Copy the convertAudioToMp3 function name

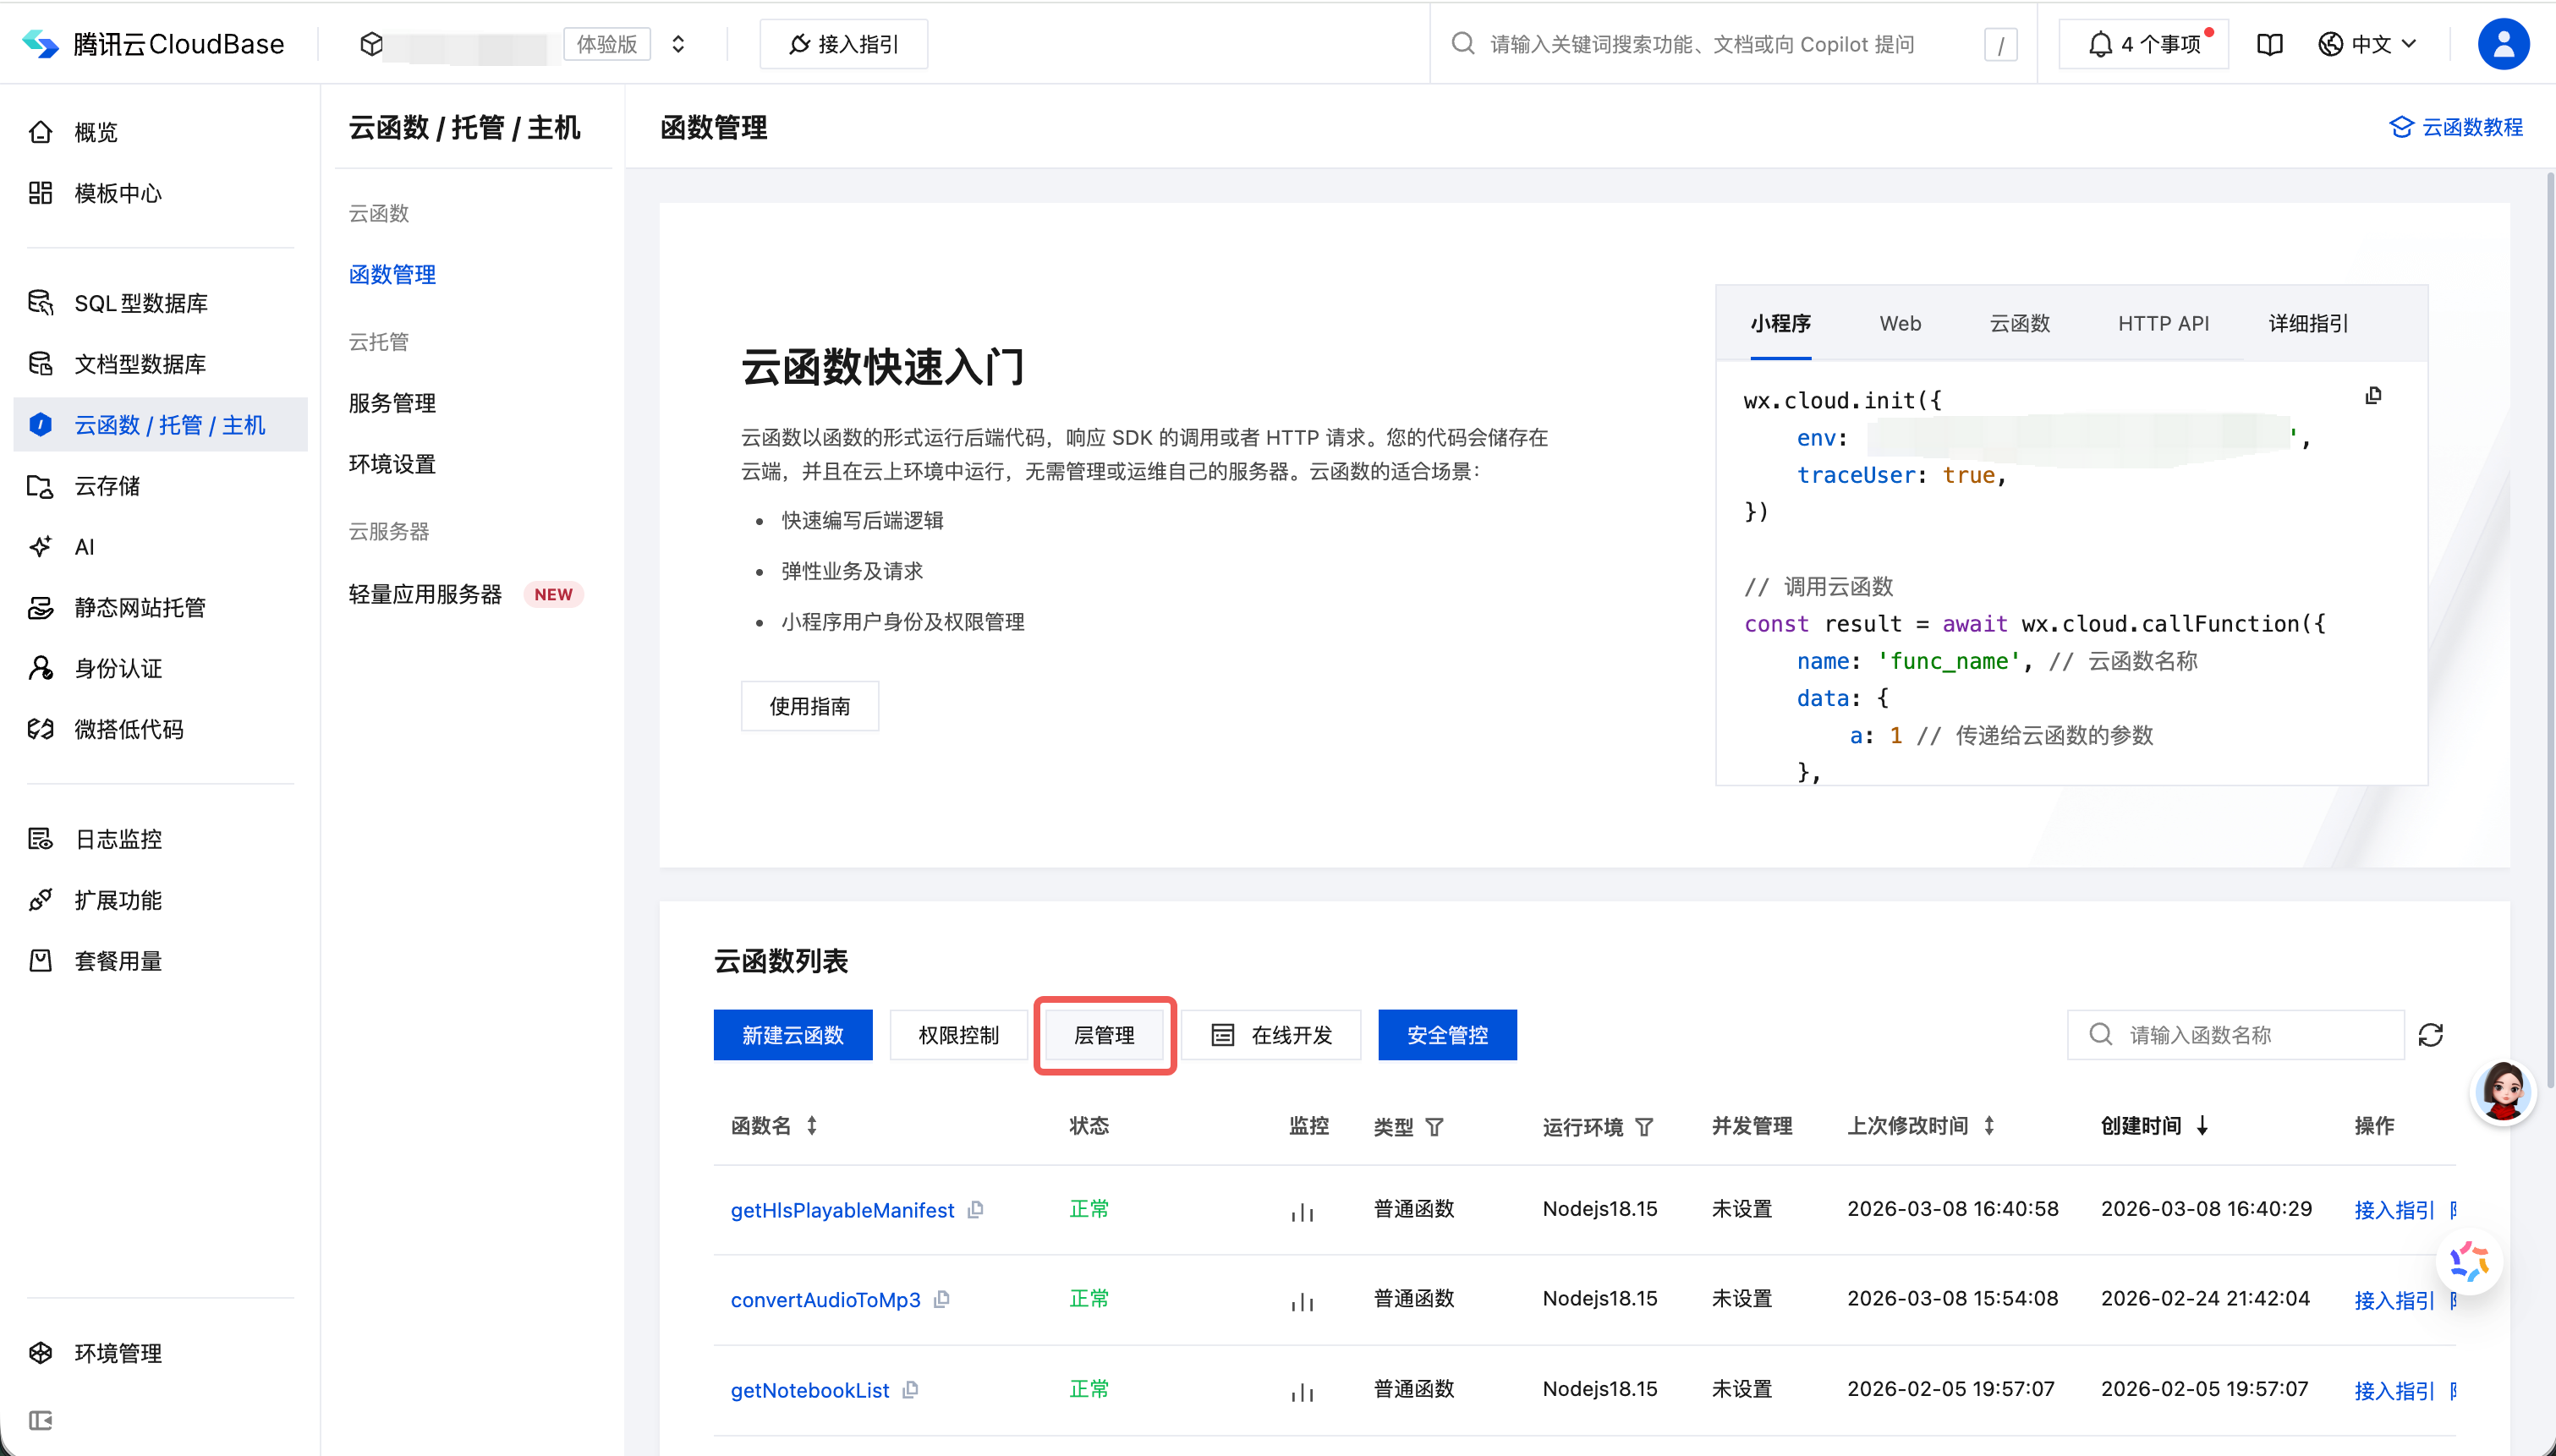click(x=942, y=1299)
